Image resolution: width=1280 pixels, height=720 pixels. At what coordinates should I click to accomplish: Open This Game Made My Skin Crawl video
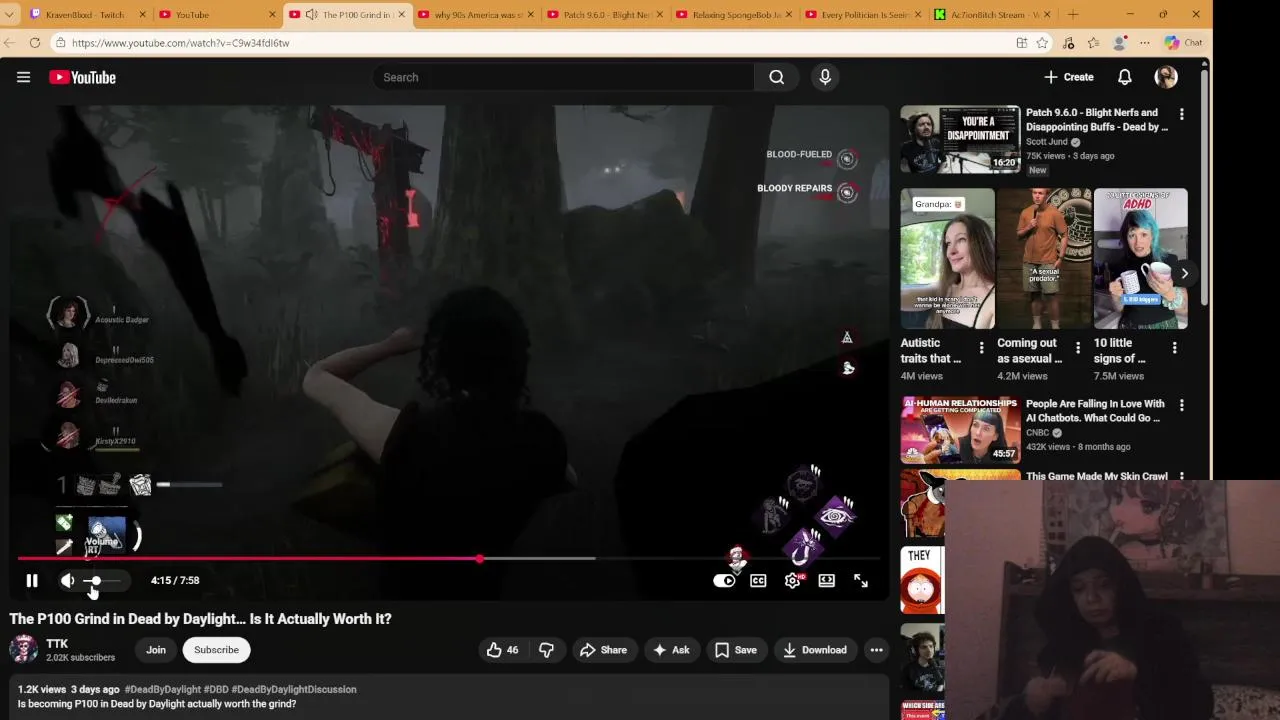point(1096,477)
